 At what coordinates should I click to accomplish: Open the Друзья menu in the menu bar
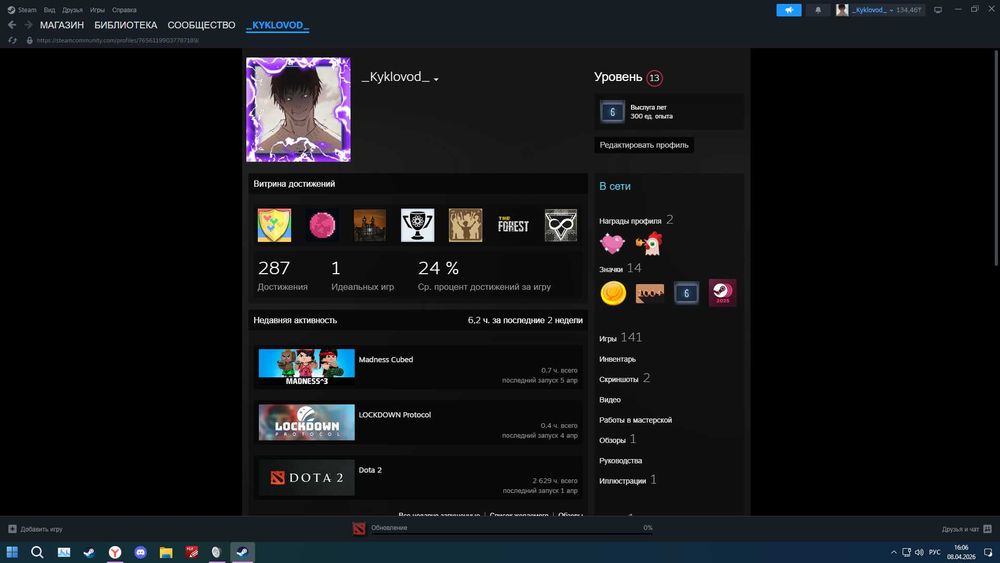(x=72, y=10)
